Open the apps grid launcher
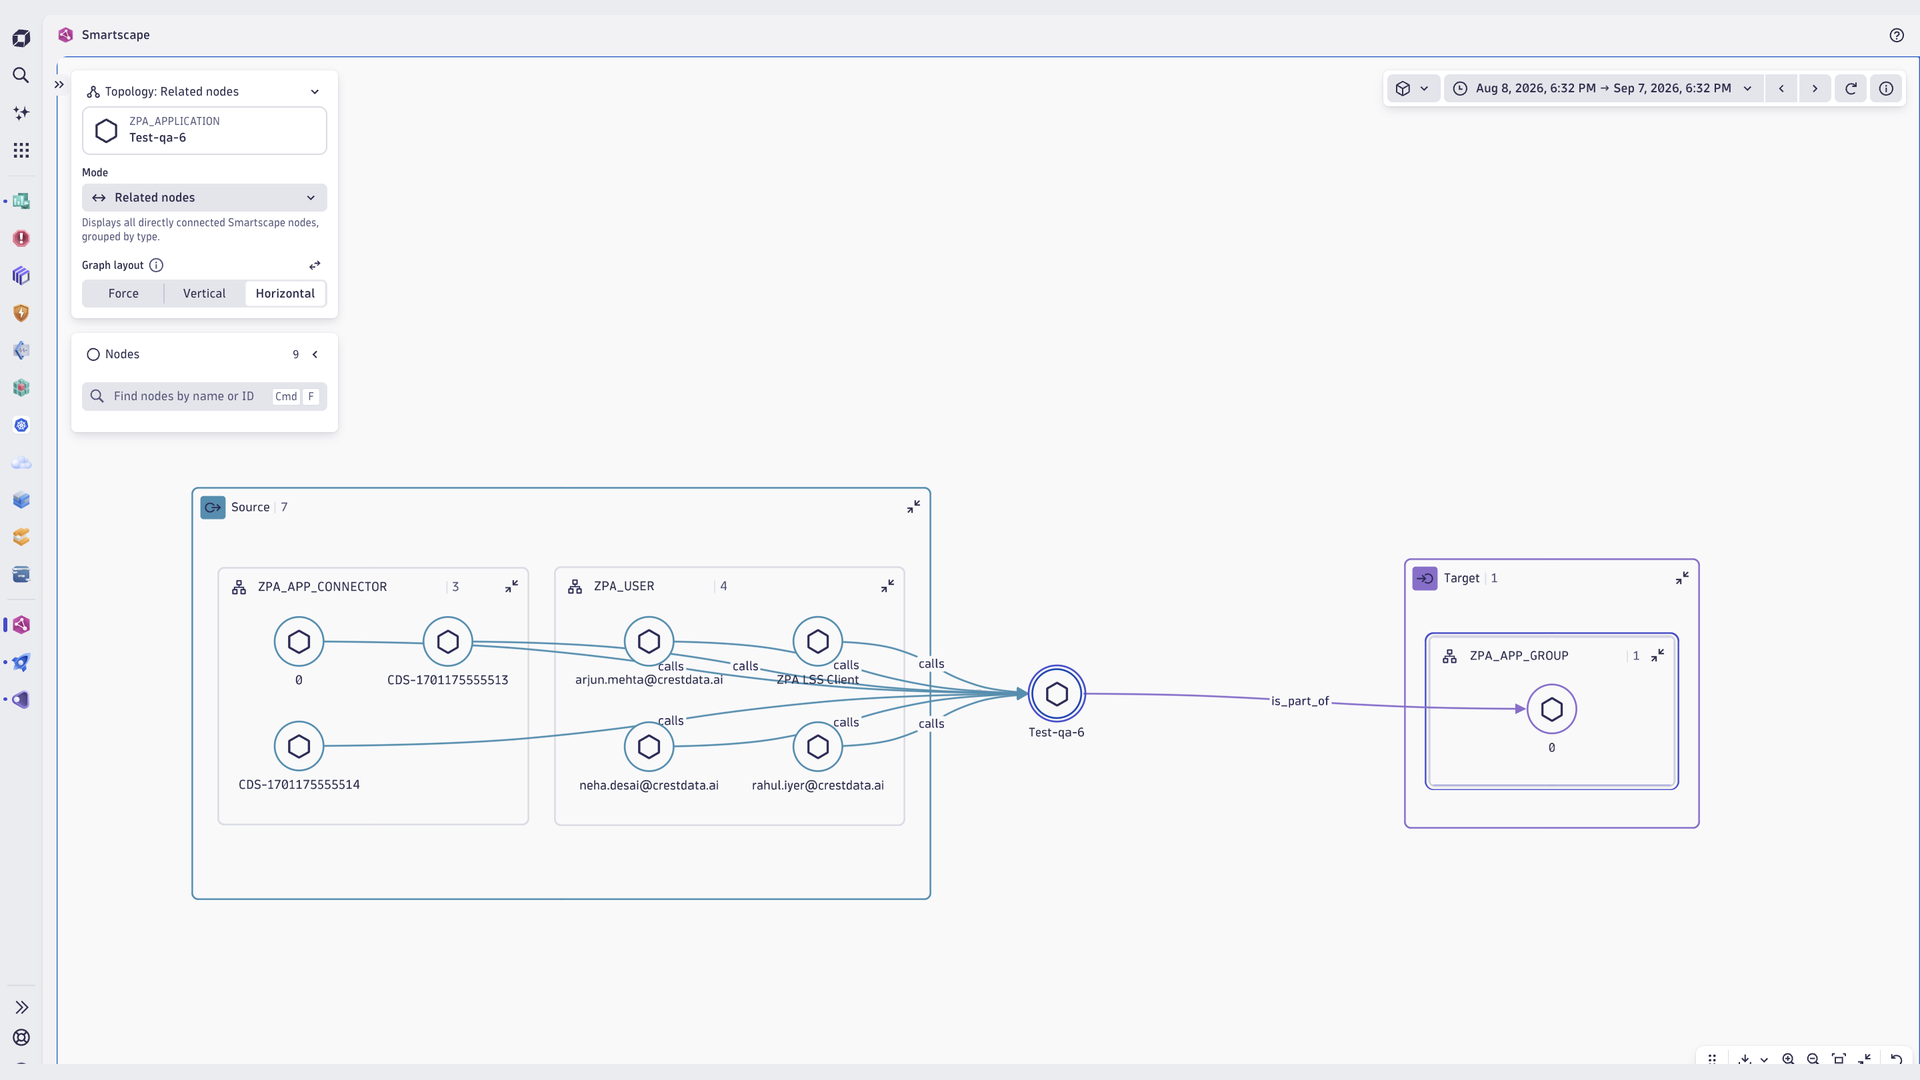The height and width of the screenshot is (1080, 1920). coord(21,150)
